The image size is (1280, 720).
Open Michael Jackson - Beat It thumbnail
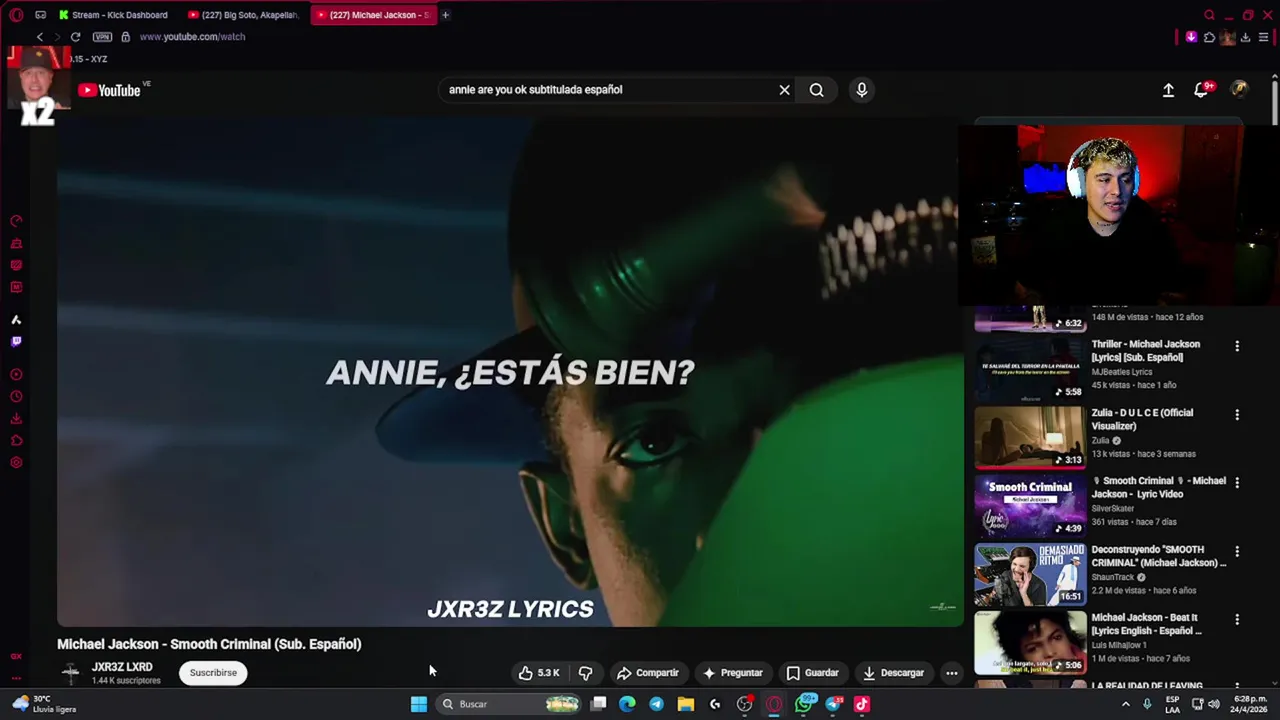coord(1030,642)
